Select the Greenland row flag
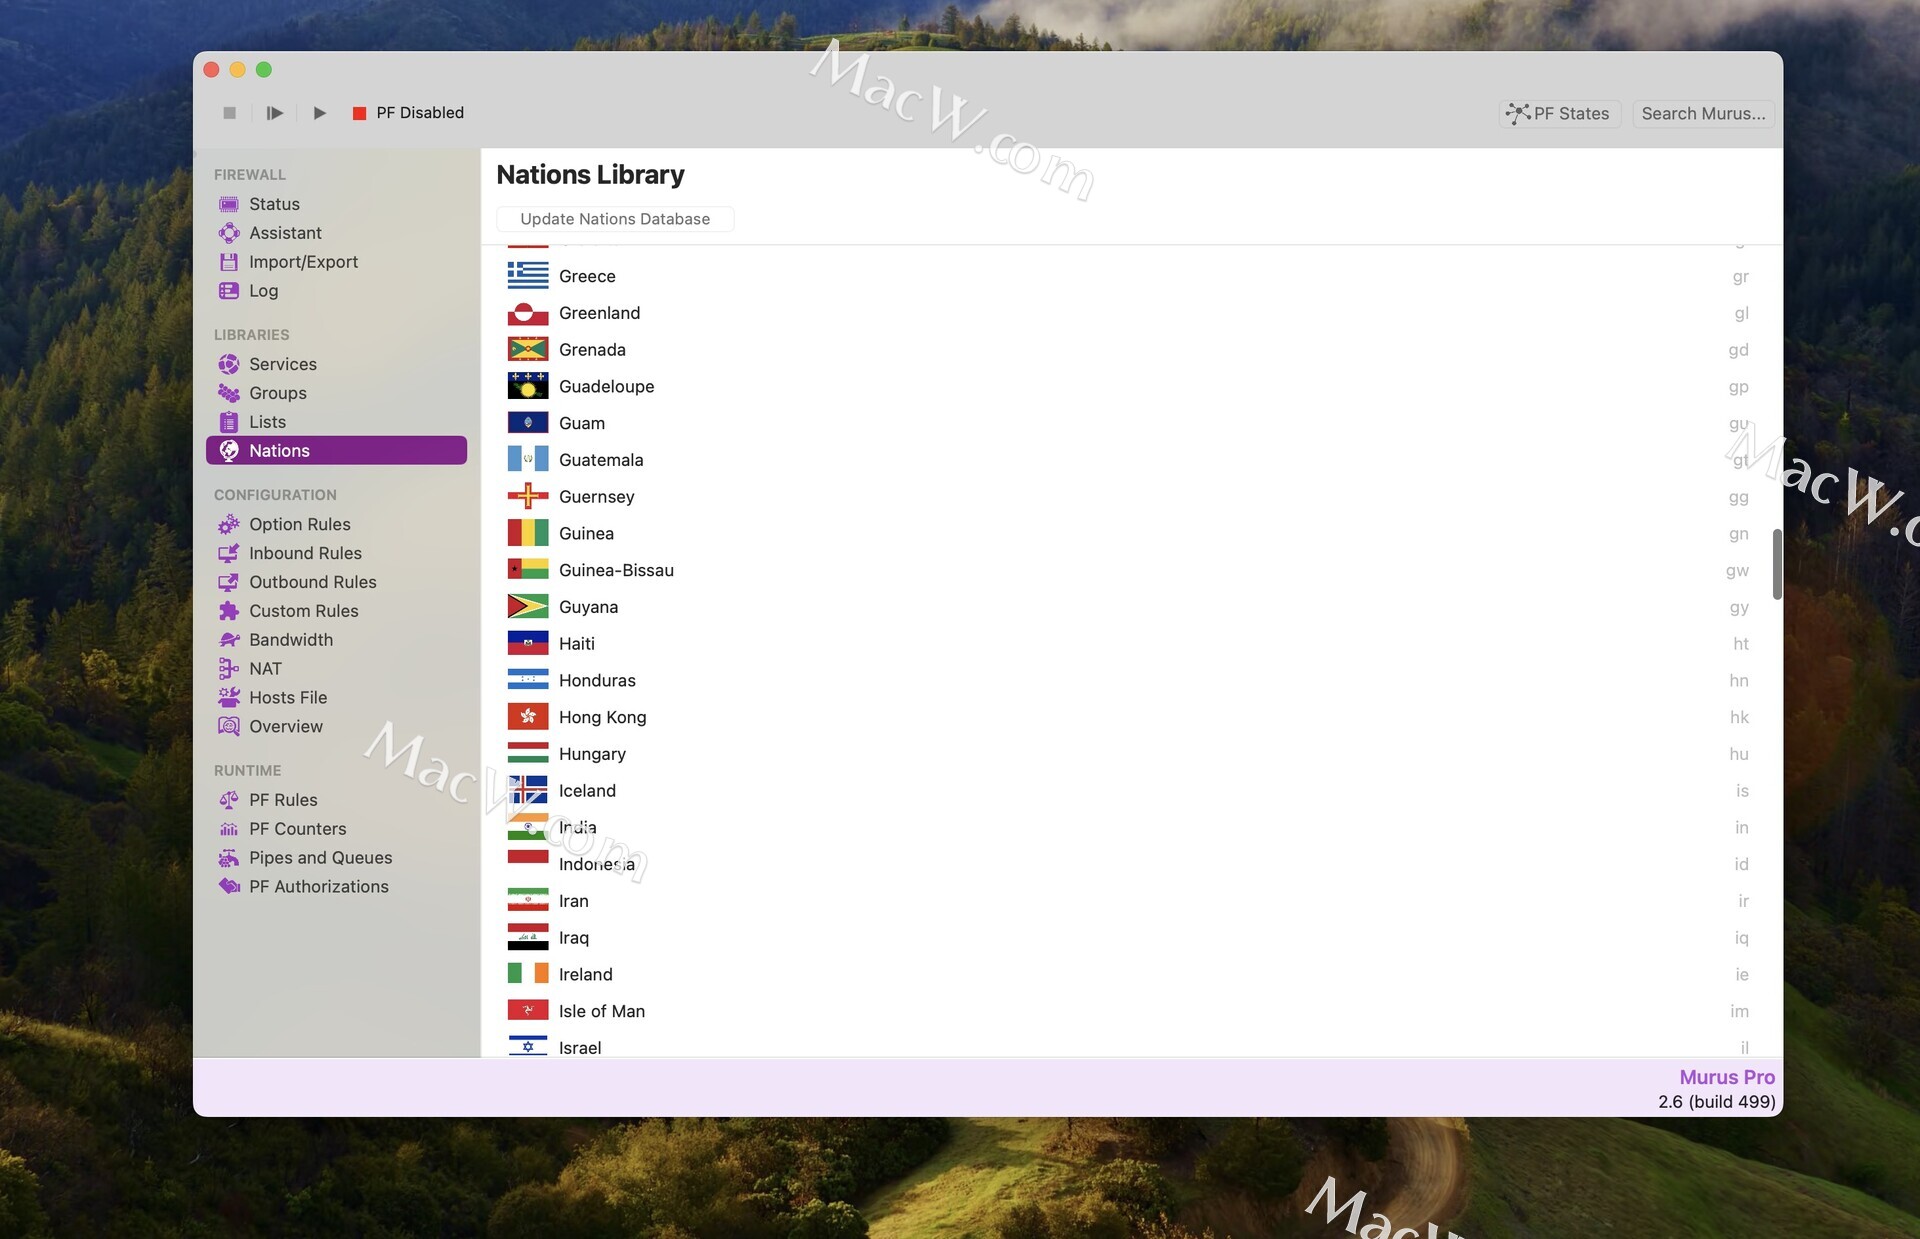 527,314
